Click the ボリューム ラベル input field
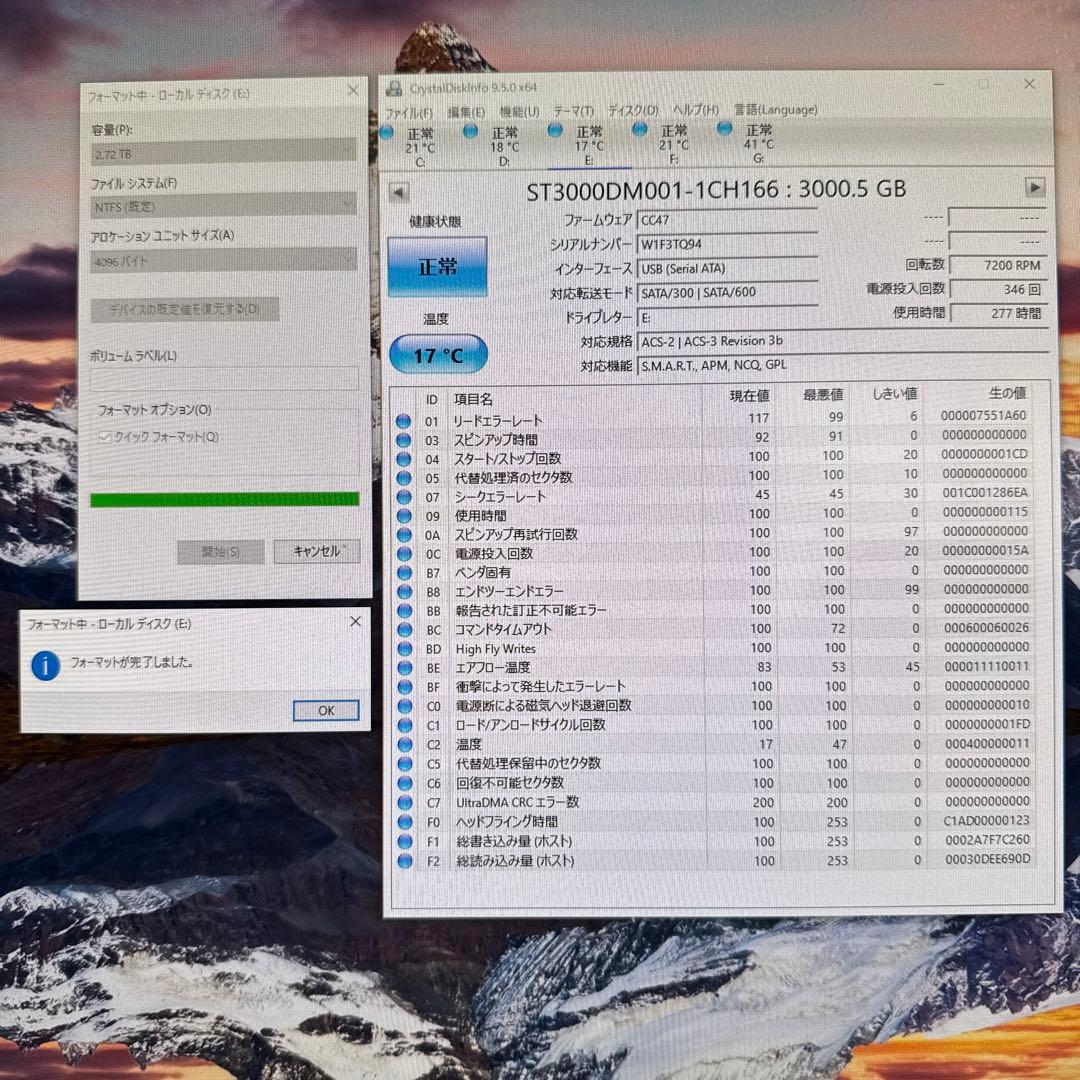The width and height of the screenshot is (1080, 1080). point(225,378)
